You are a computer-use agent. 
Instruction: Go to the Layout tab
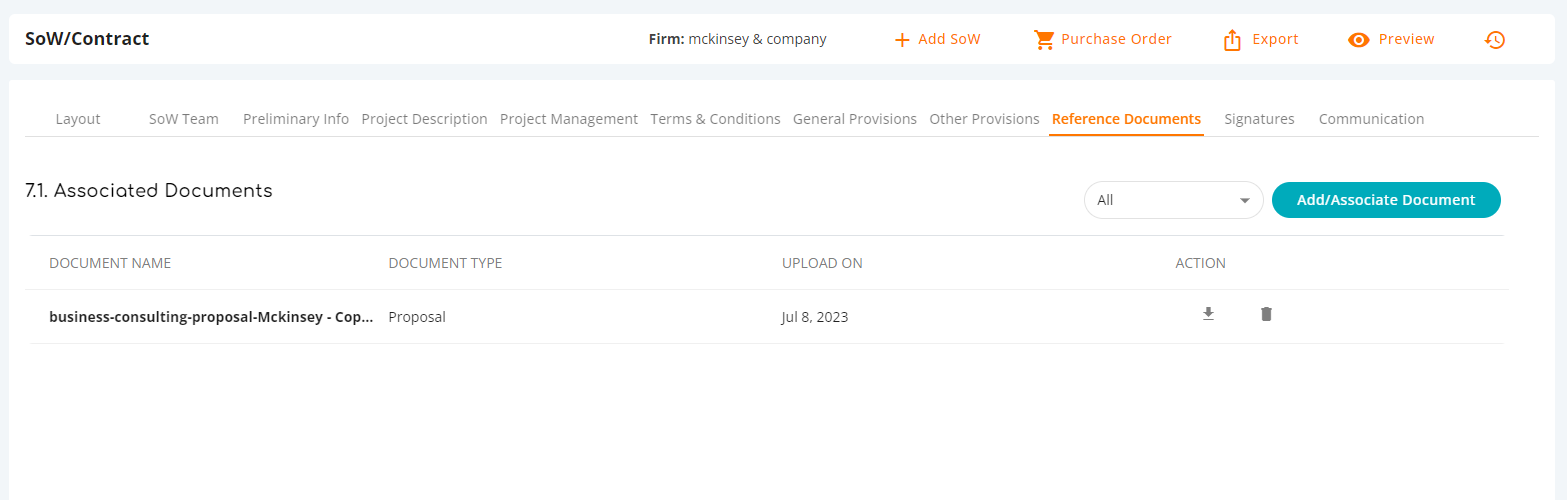pyautogui.click(x=78, y=119)
